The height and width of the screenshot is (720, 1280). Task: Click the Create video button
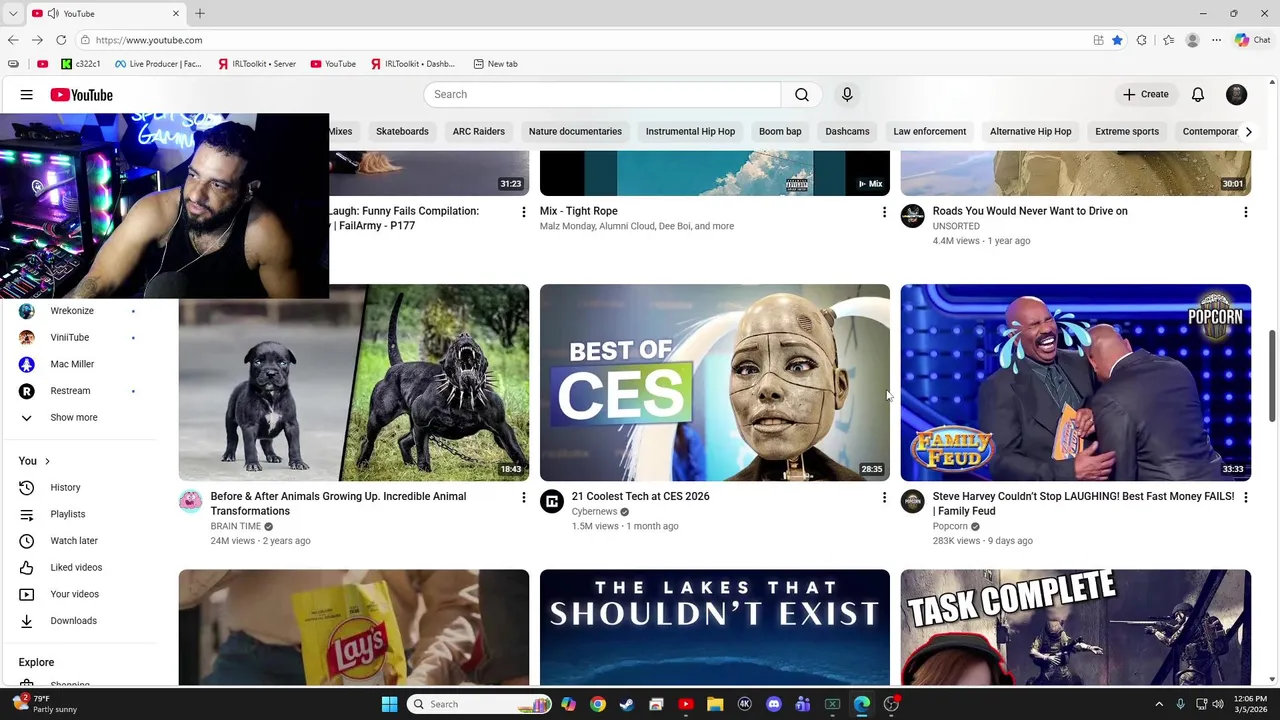coord(1146,94)
